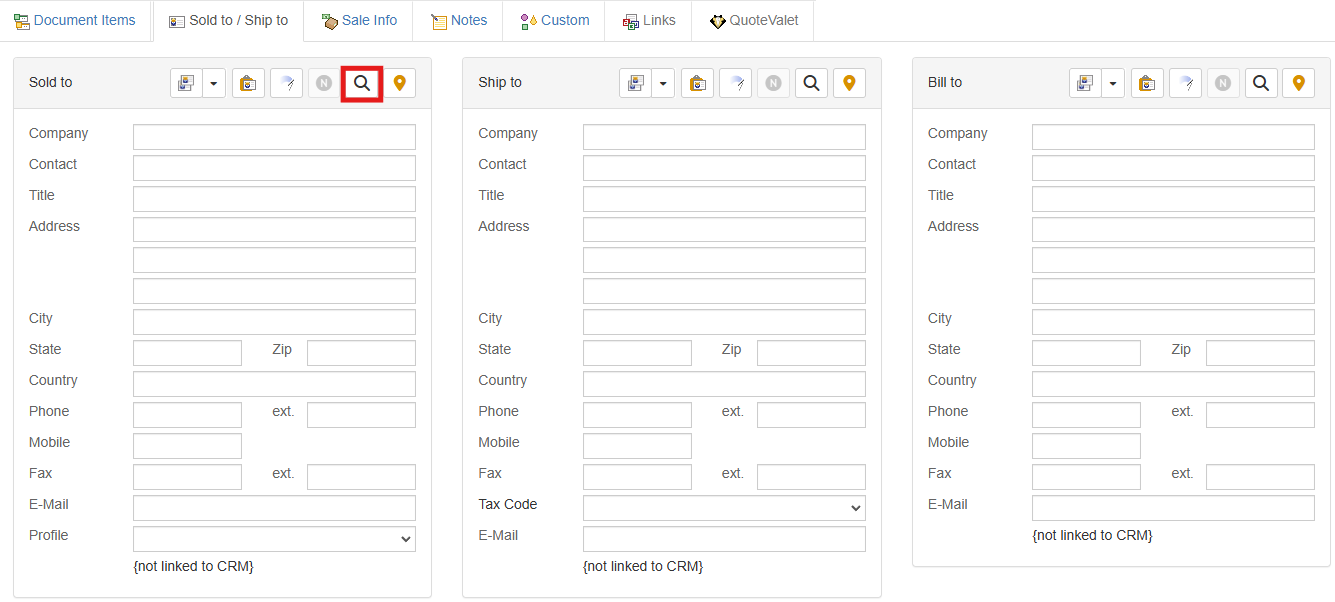Click the Sold to search magnifier icon
This screenshot has width=1335, height=602.
[x=362, y=83]
